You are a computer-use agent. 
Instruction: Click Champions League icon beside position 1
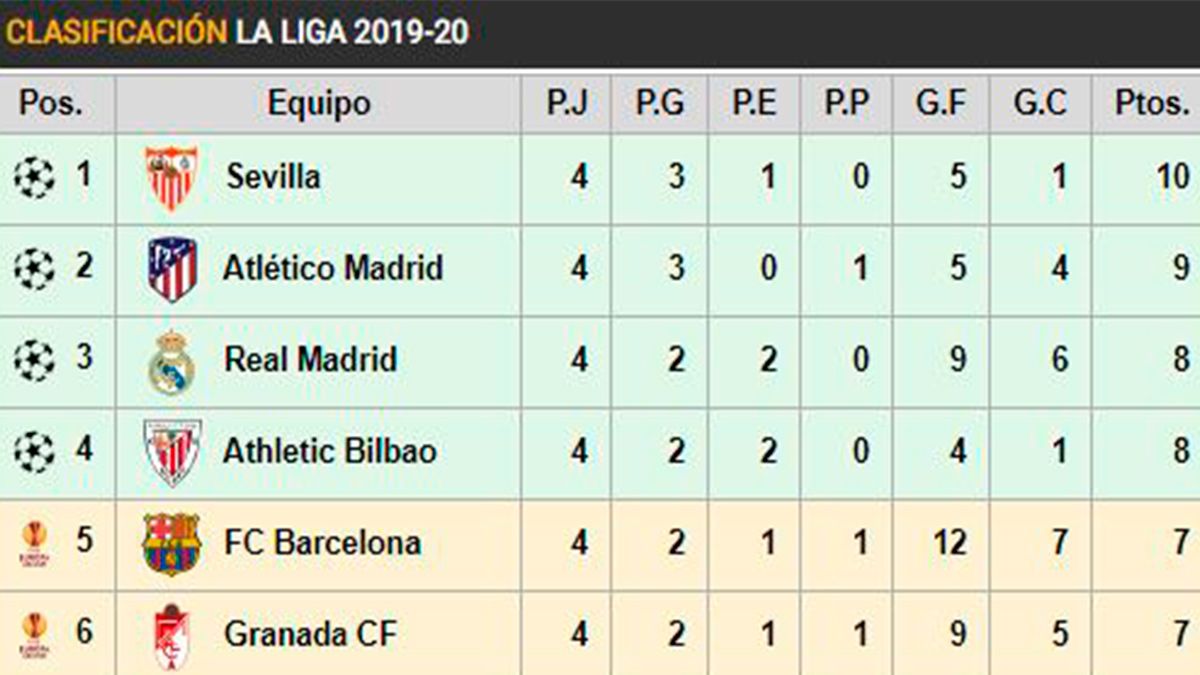tap(34, 178)
